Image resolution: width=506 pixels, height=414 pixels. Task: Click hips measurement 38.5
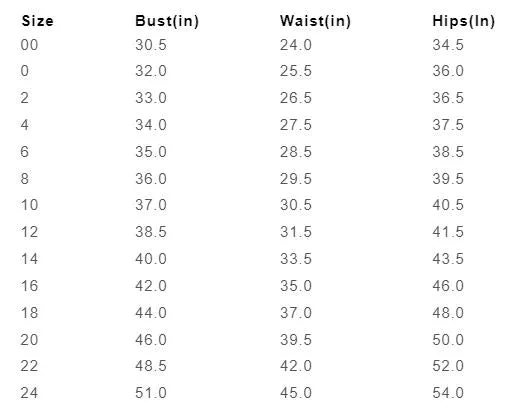[448, 152]
